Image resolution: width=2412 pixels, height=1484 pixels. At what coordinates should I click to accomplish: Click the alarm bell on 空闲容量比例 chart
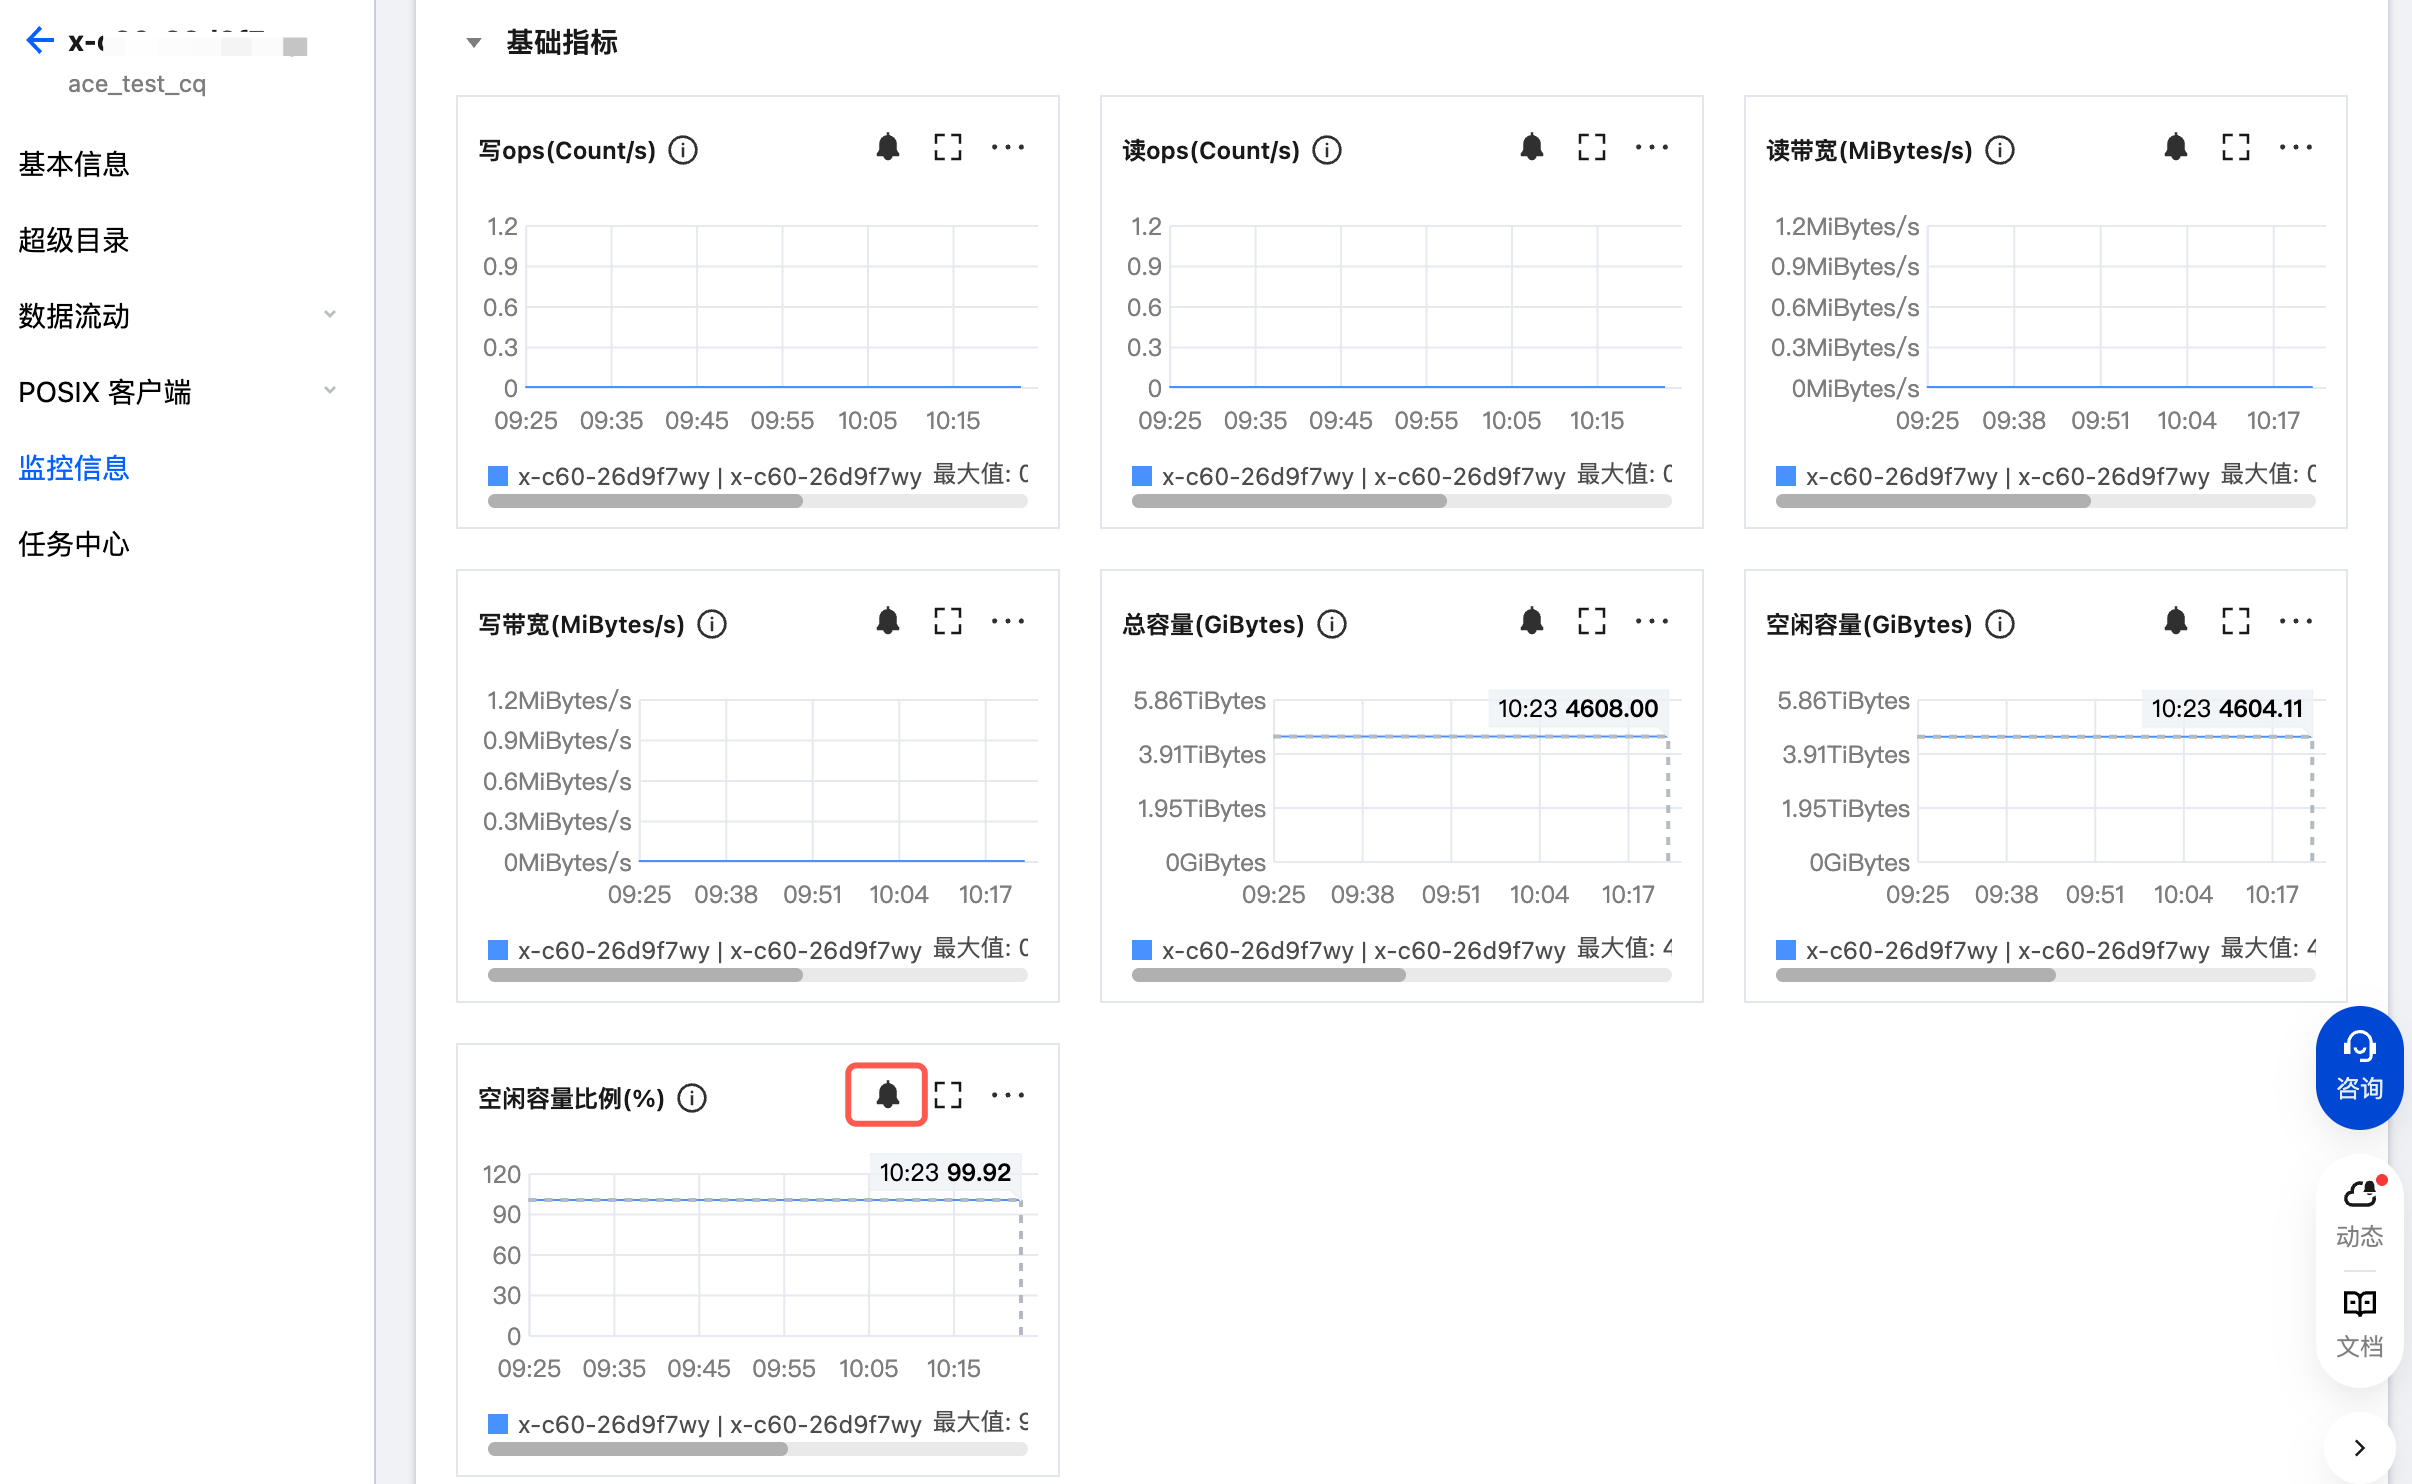[x=887, y=1095]
